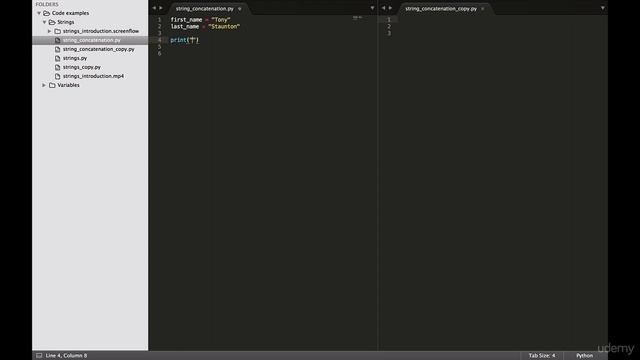Click line number 2 in right editor

389,27
